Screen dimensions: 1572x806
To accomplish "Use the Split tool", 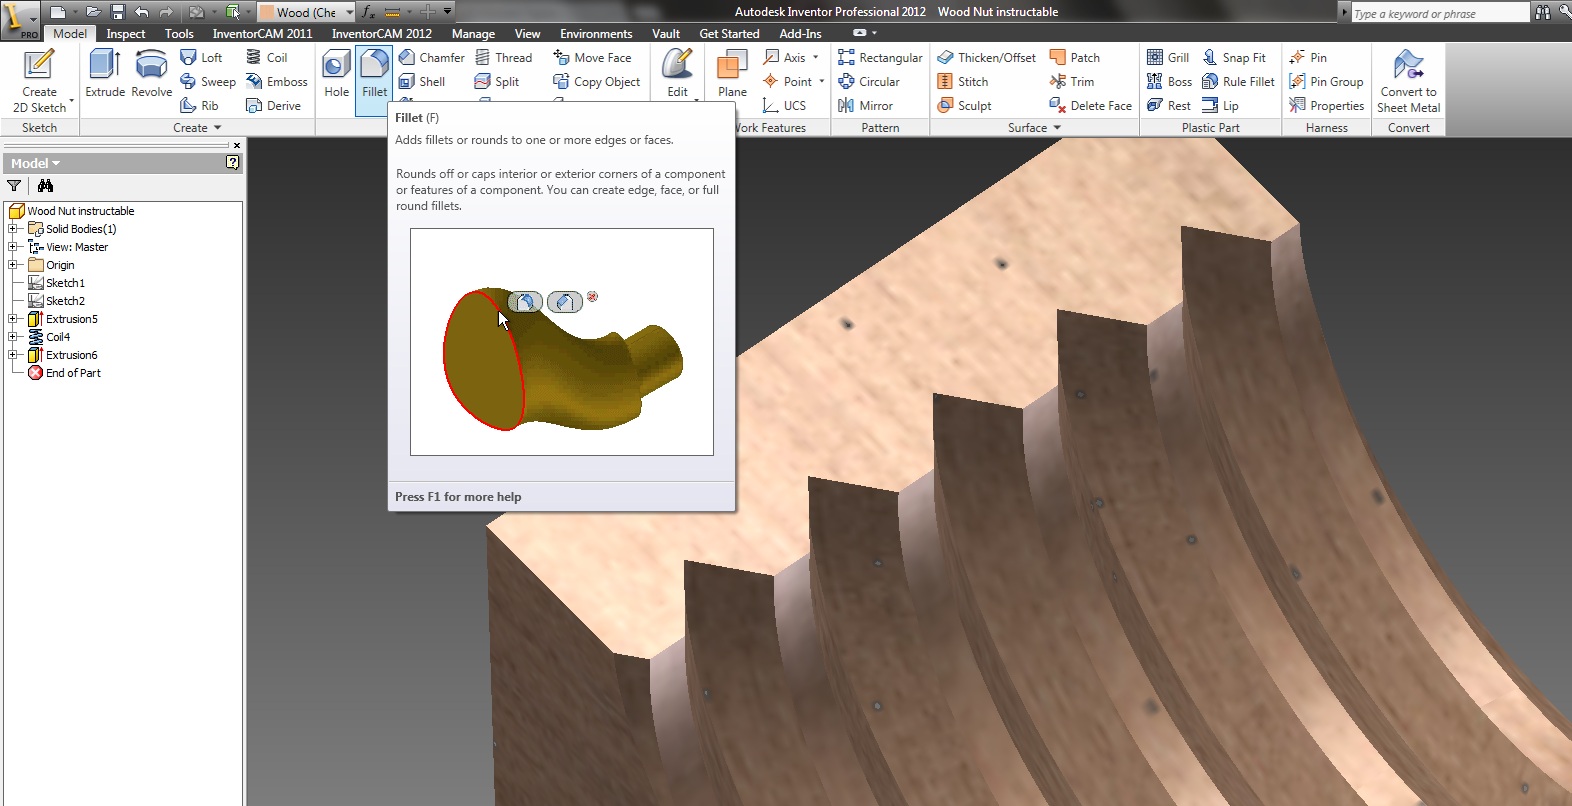I will [x=497, y=82].
